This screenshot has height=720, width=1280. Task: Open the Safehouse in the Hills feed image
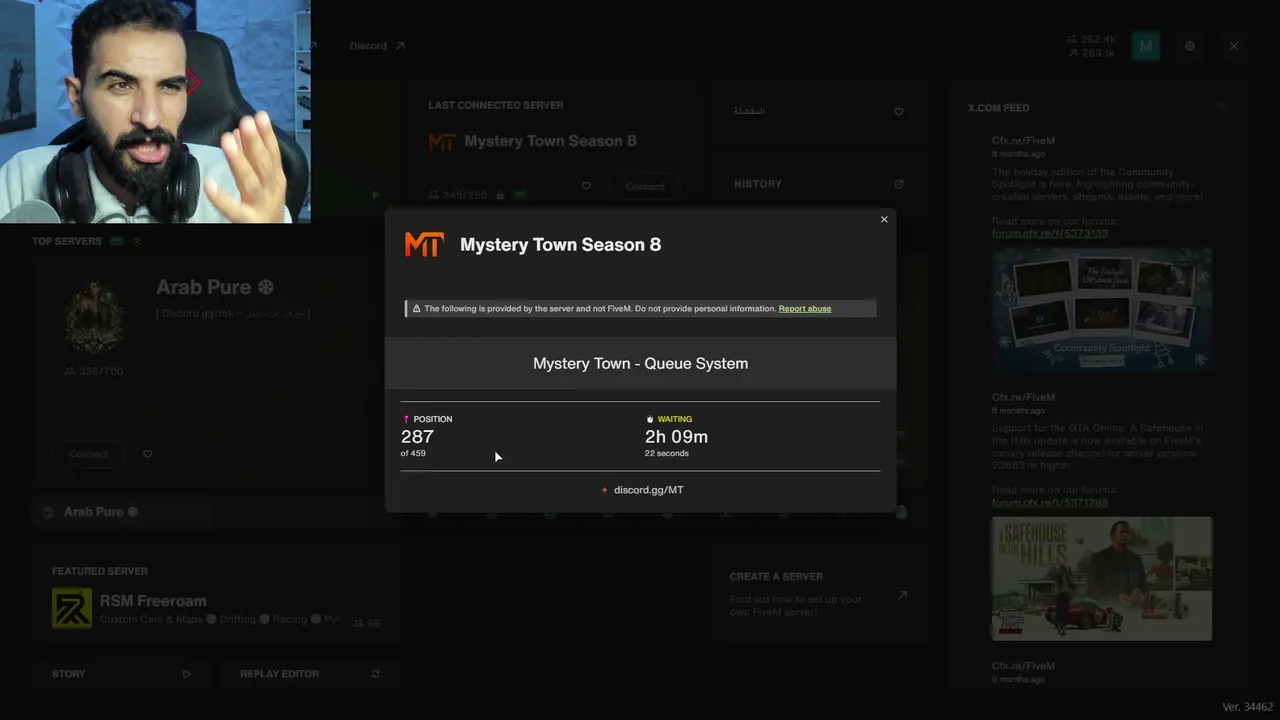pyautogui.click(x=1102, y=579)
